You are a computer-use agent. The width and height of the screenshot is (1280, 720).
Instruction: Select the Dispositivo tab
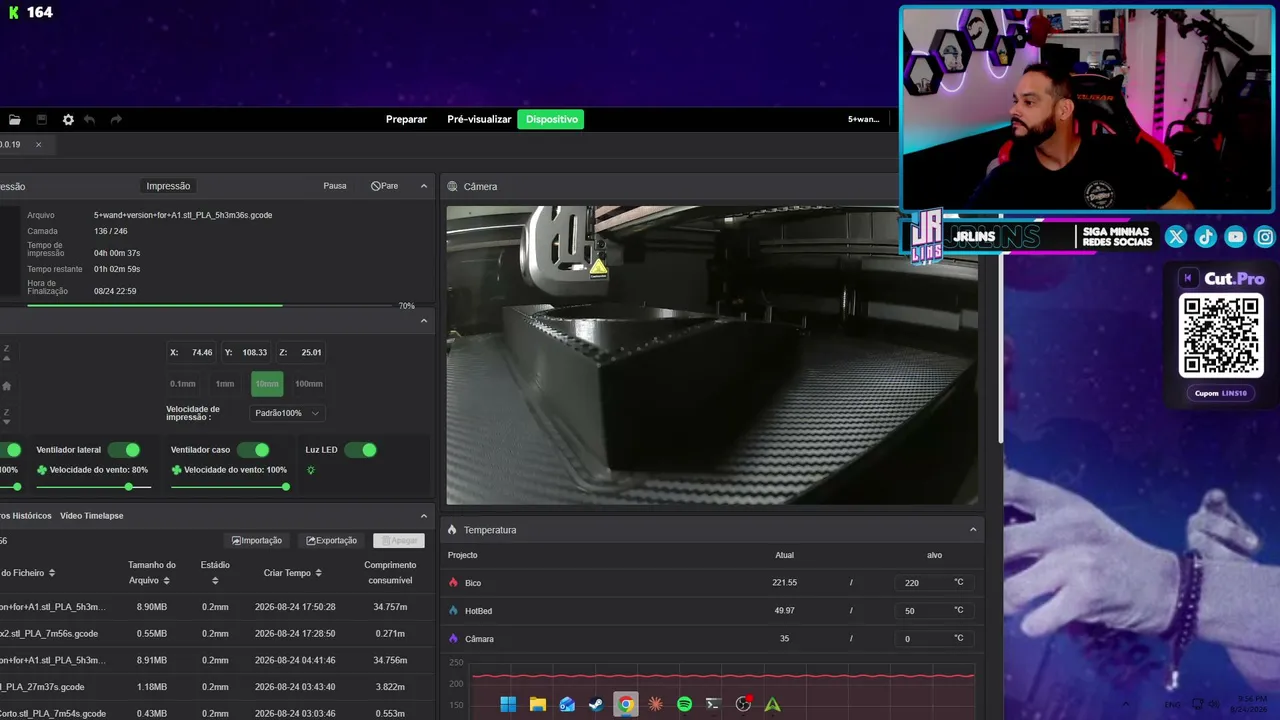(x=551, y=120)
